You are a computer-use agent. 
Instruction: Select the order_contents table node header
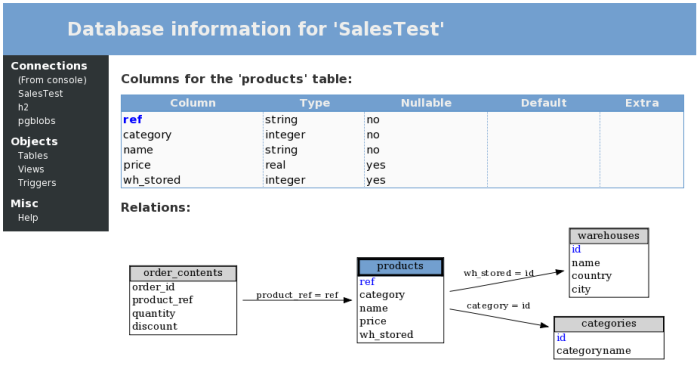pyautogui.click(x=183, y=273)
